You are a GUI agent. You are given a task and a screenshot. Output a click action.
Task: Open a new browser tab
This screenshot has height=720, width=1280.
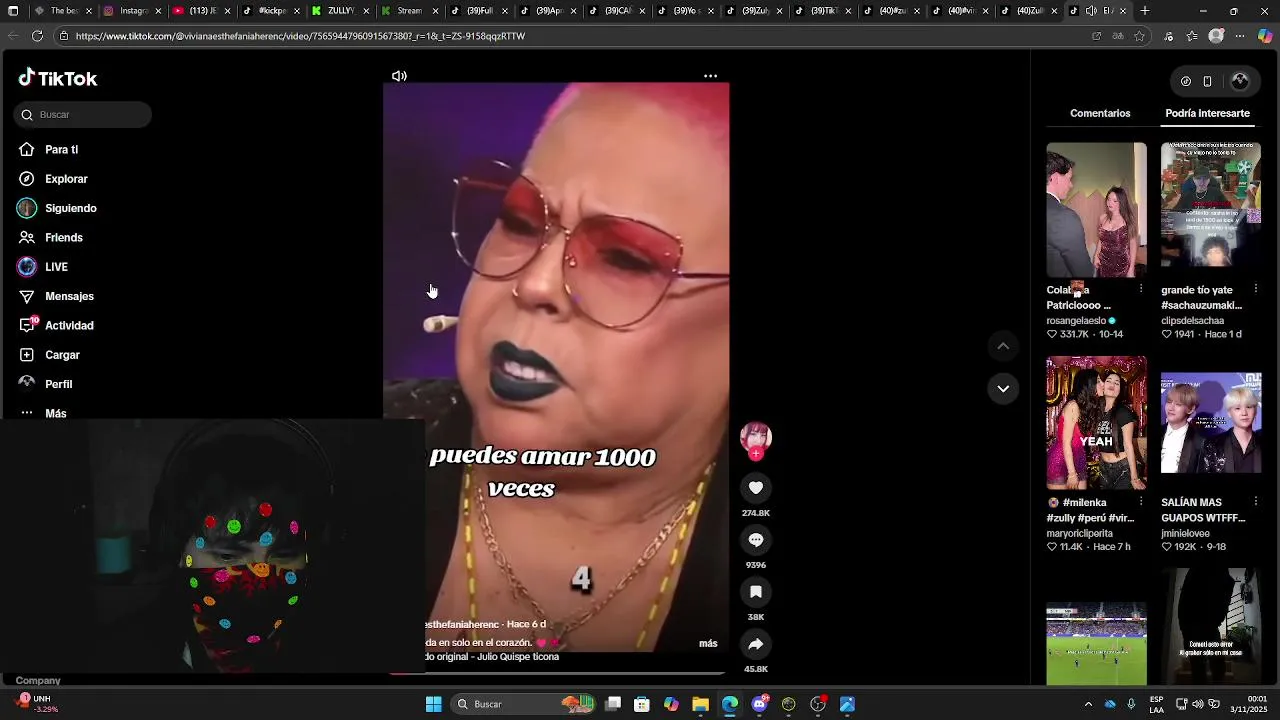[1145, 11]
